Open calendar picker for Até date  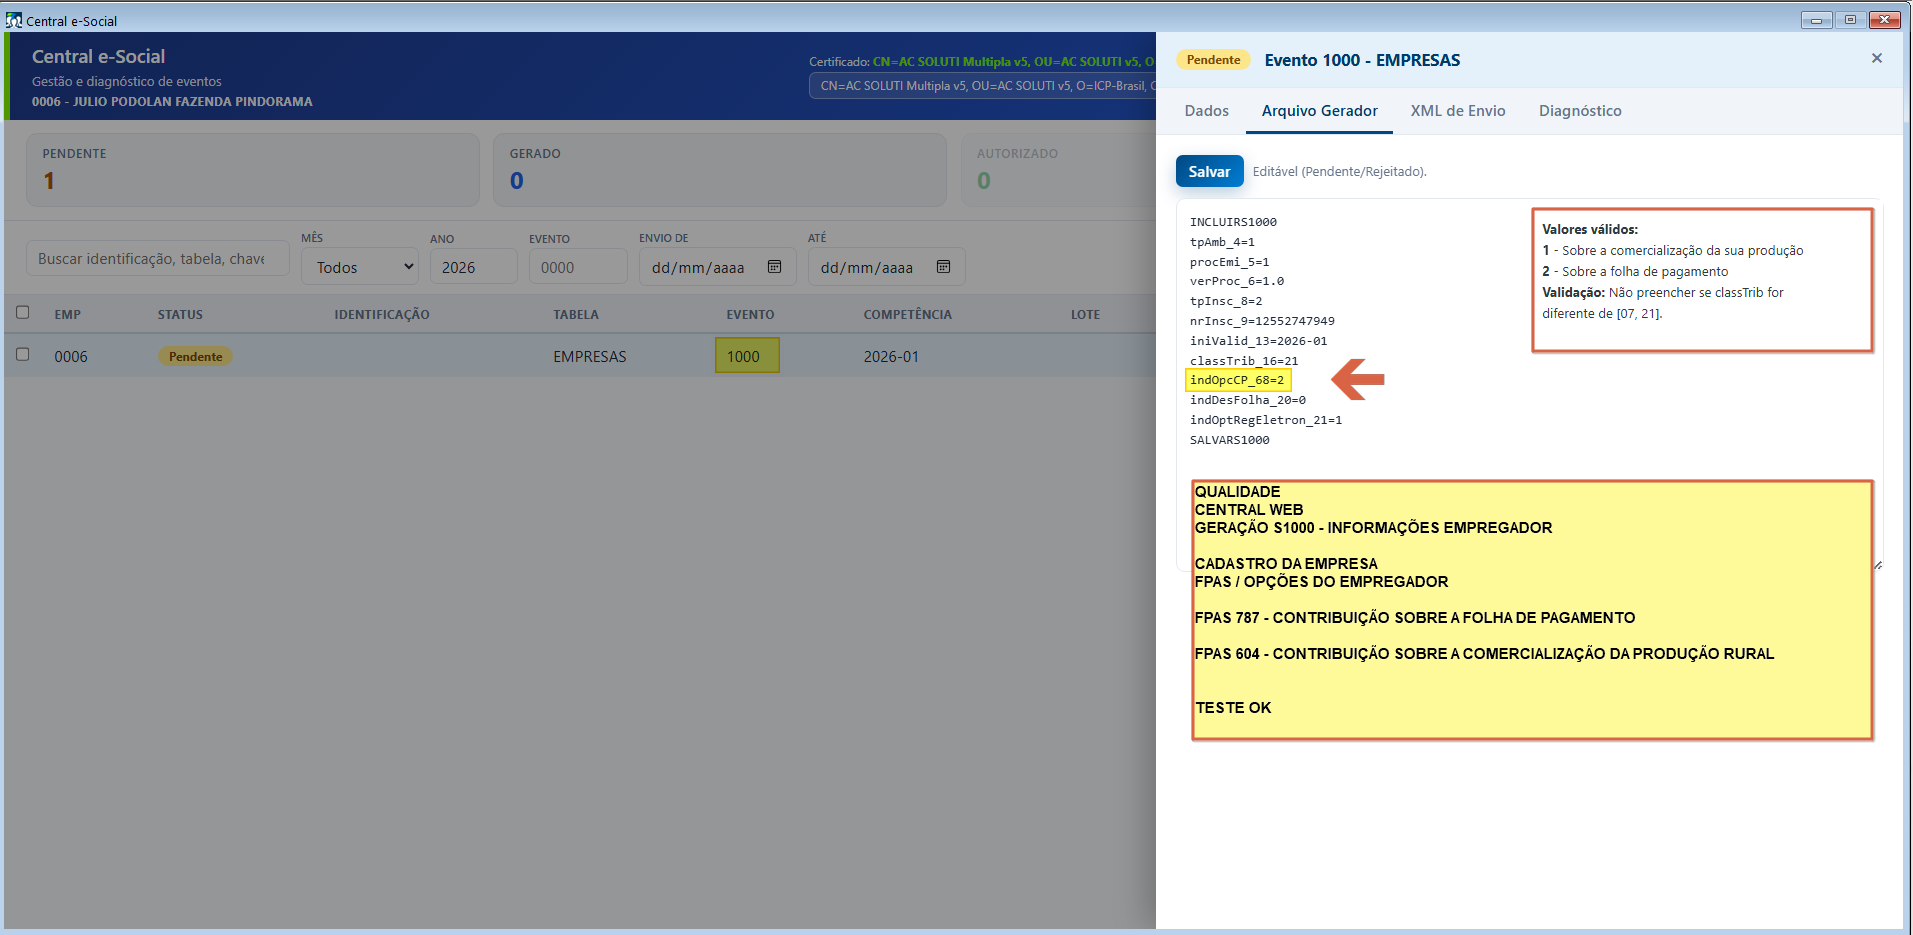tap(943, 267)
